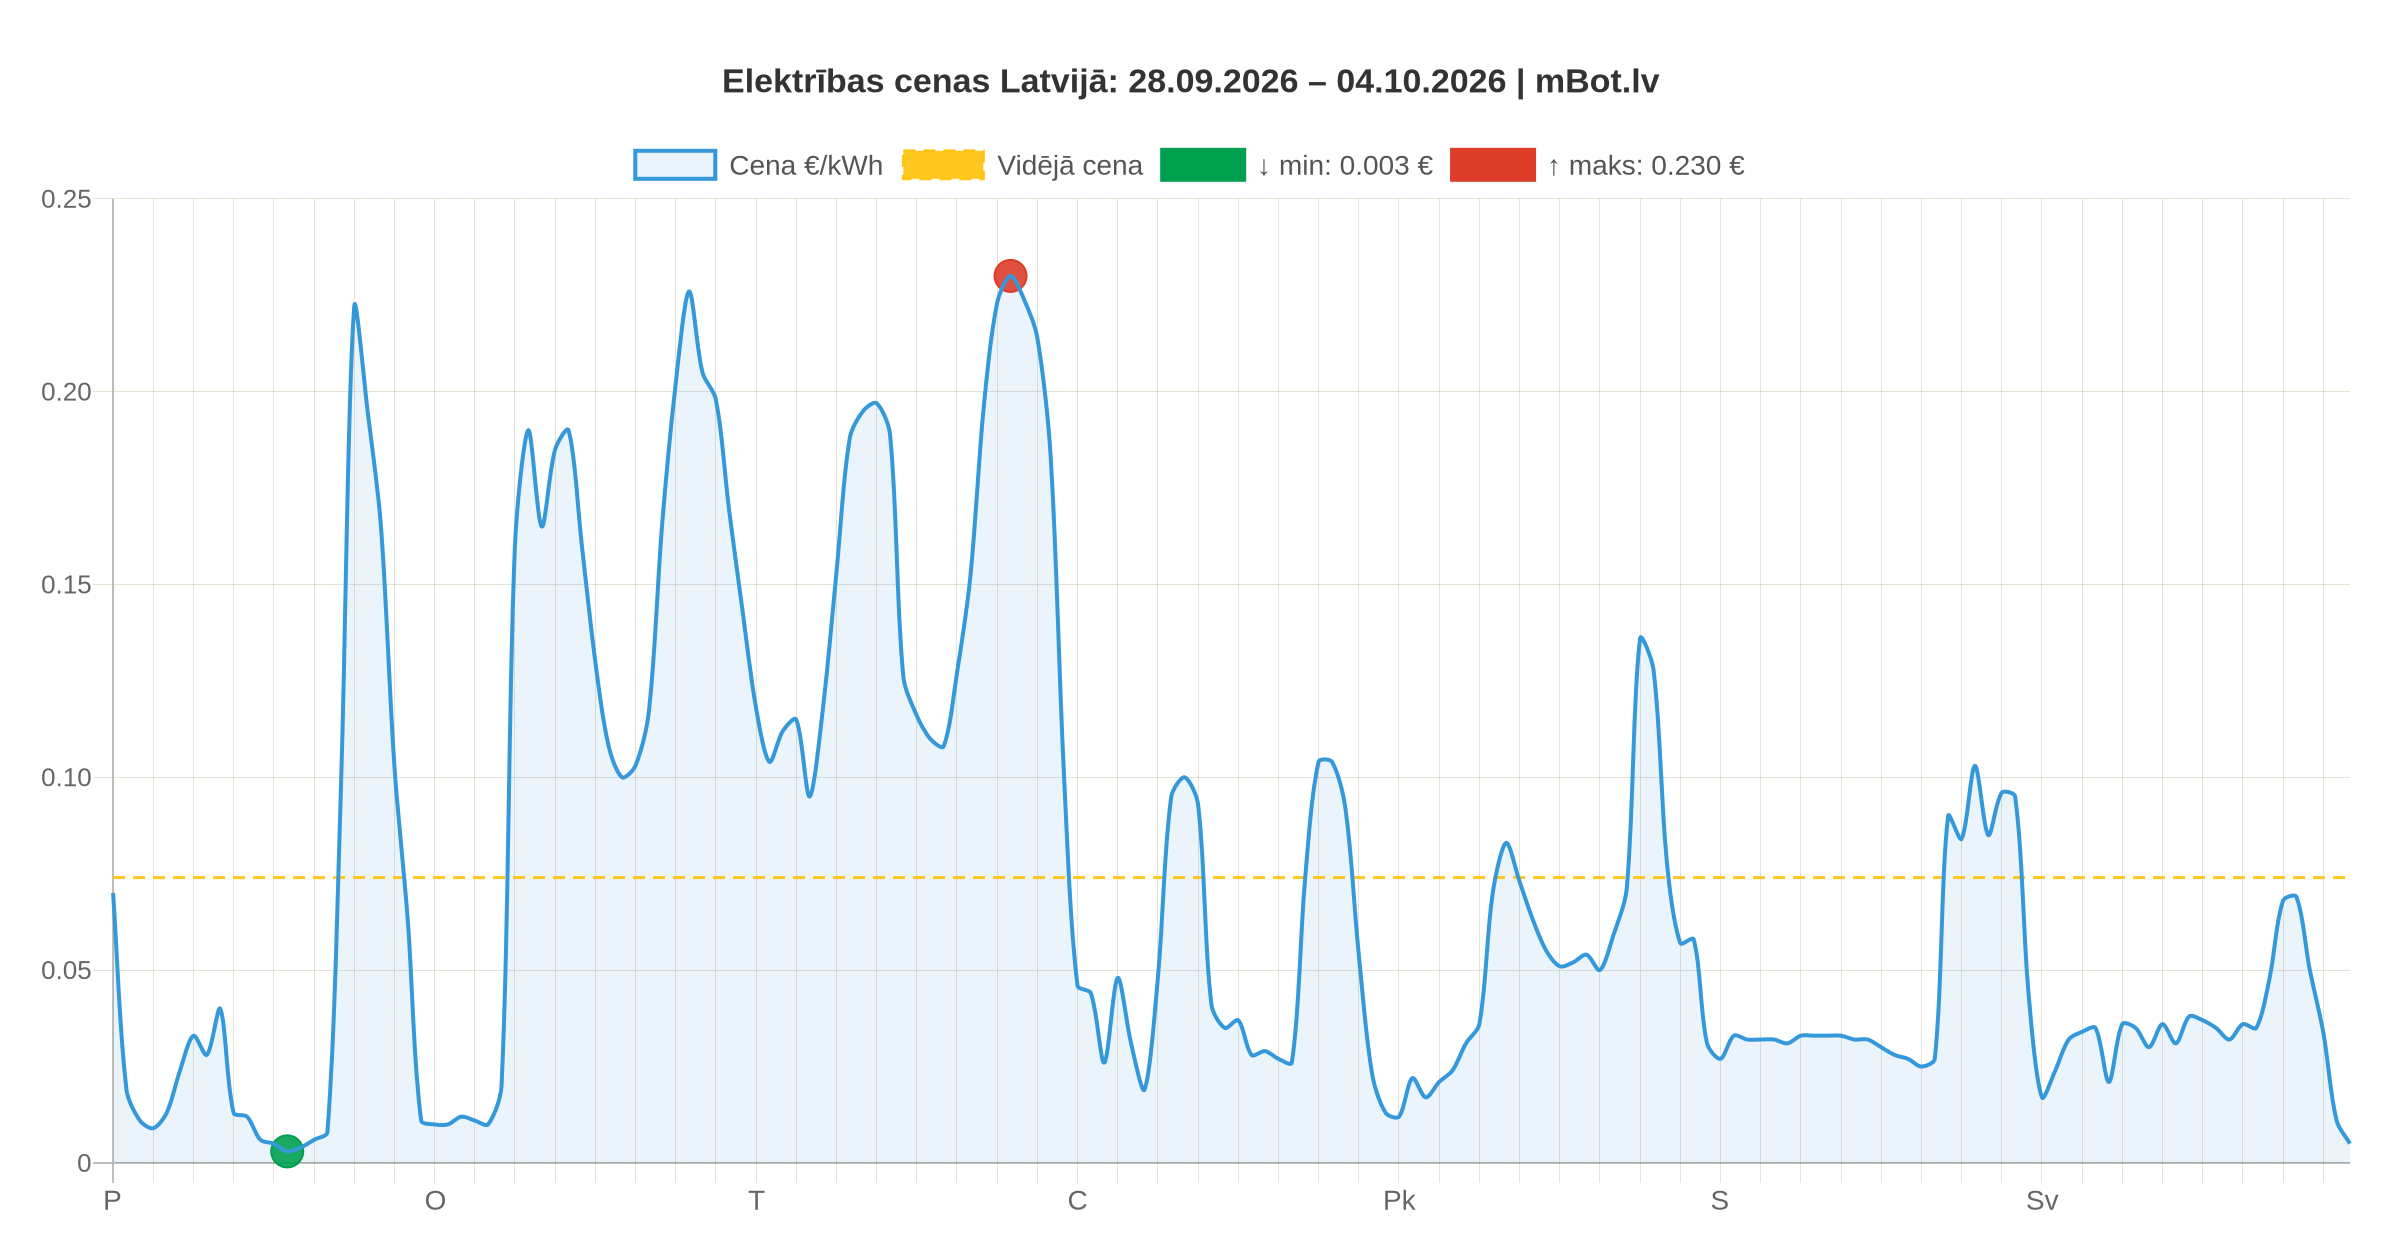
Task: Select the red maximum price point
Action: pos(1010,276)
